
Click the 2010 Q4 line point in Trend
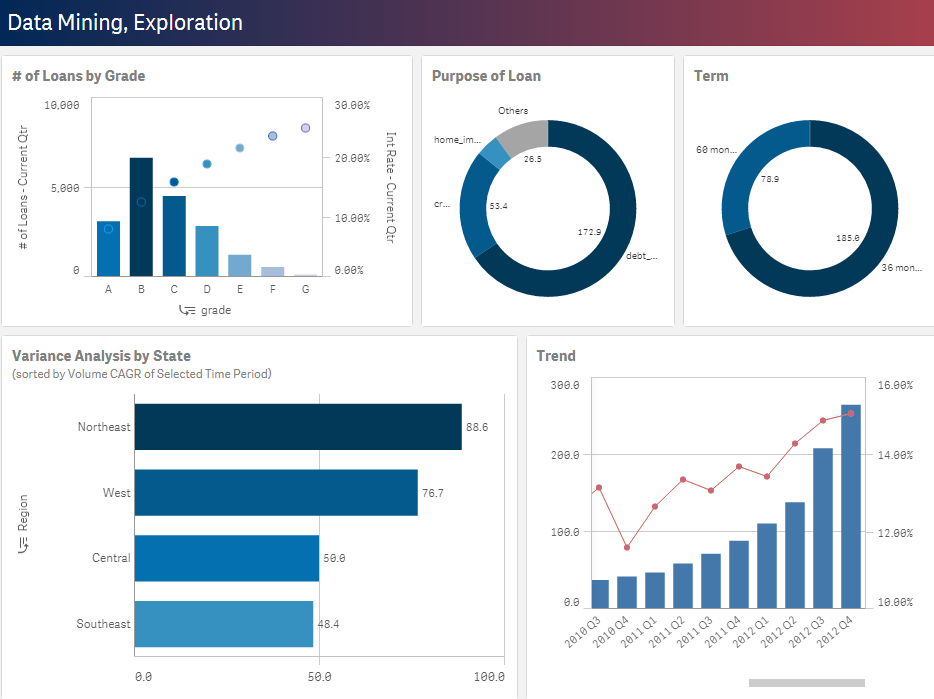627,547
